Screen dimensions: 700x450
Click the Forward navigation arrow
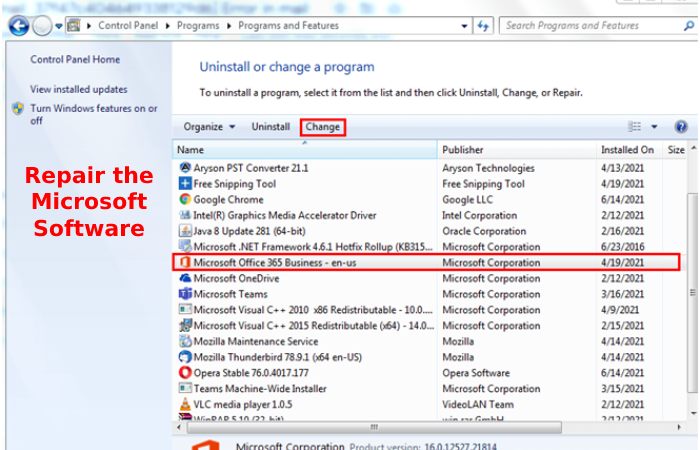point(42,26)
